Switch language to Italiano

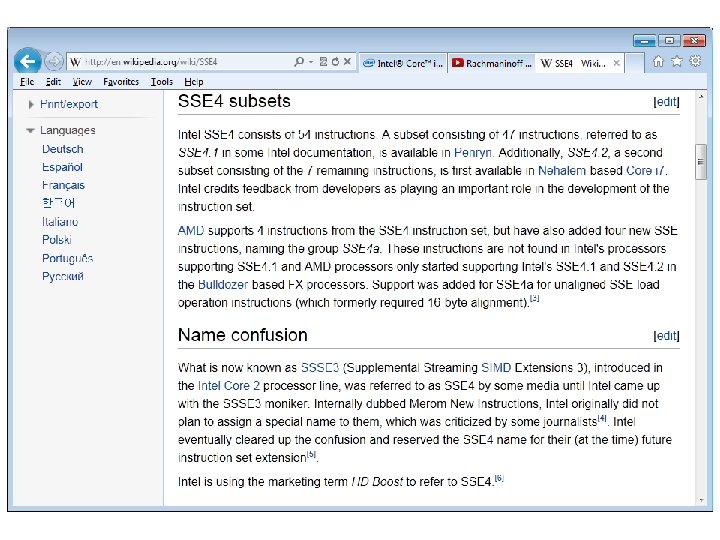click(x=60, y=222)
